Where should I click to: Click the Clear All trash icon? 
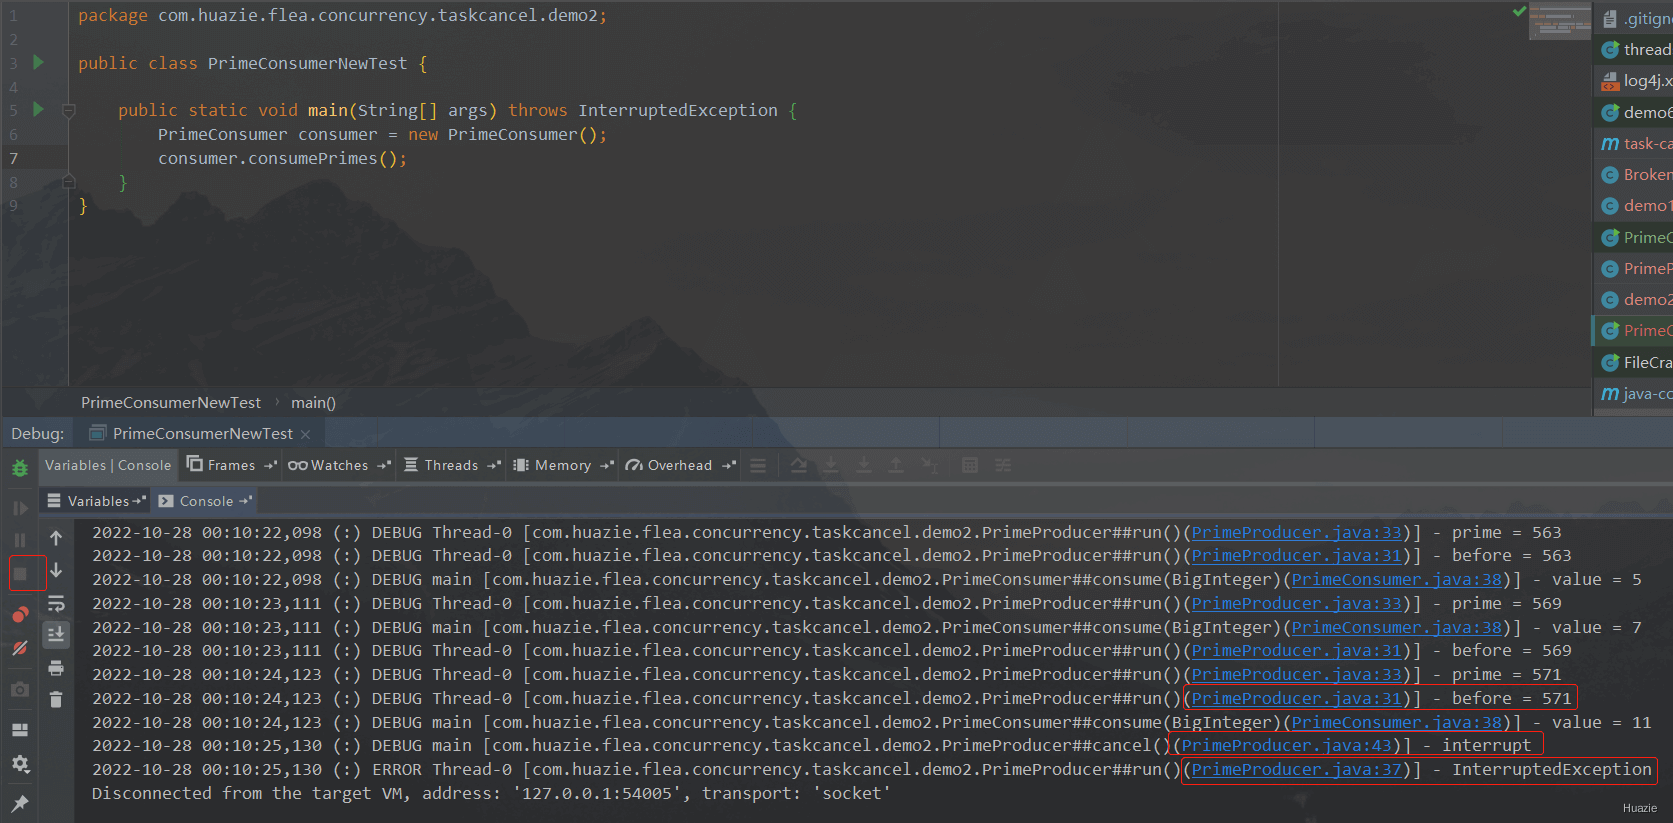point(56,699)
